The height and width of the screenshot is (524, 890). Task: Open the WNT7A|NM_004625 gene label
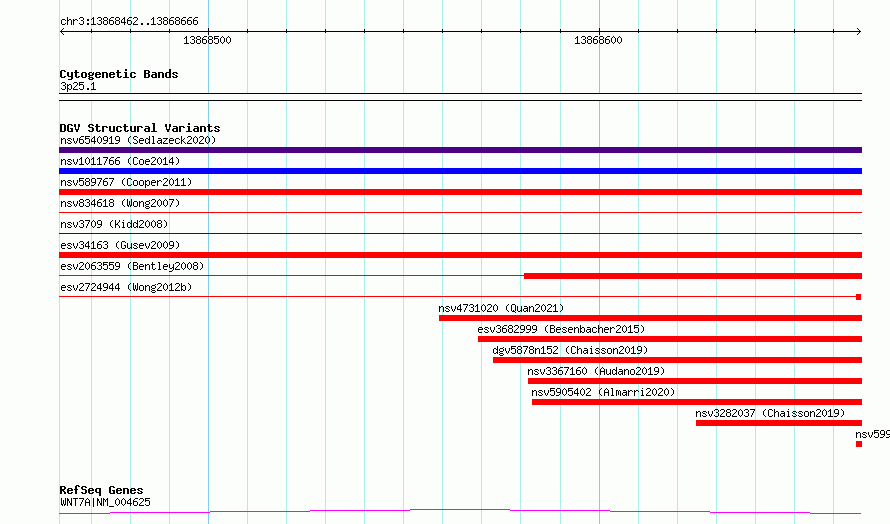(x=105, y=502)
